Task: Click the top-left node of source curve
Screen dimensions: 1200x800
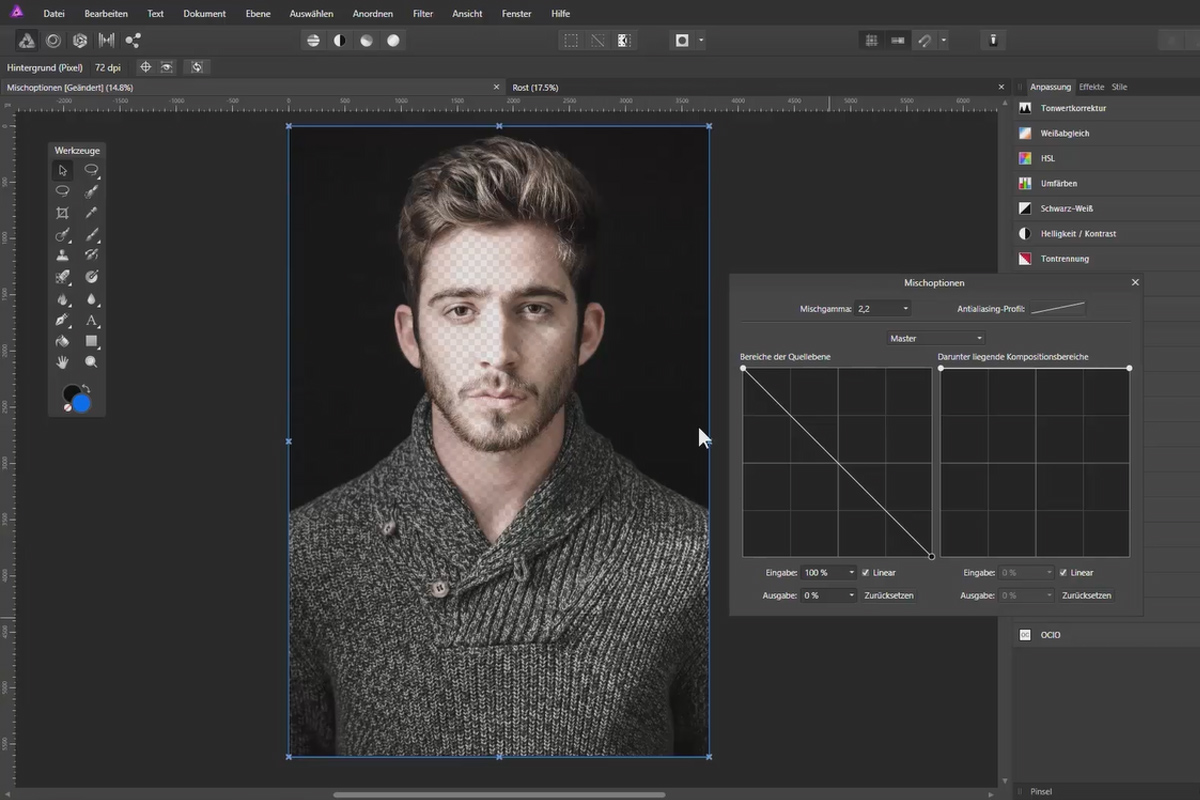Action: [743, 368]
